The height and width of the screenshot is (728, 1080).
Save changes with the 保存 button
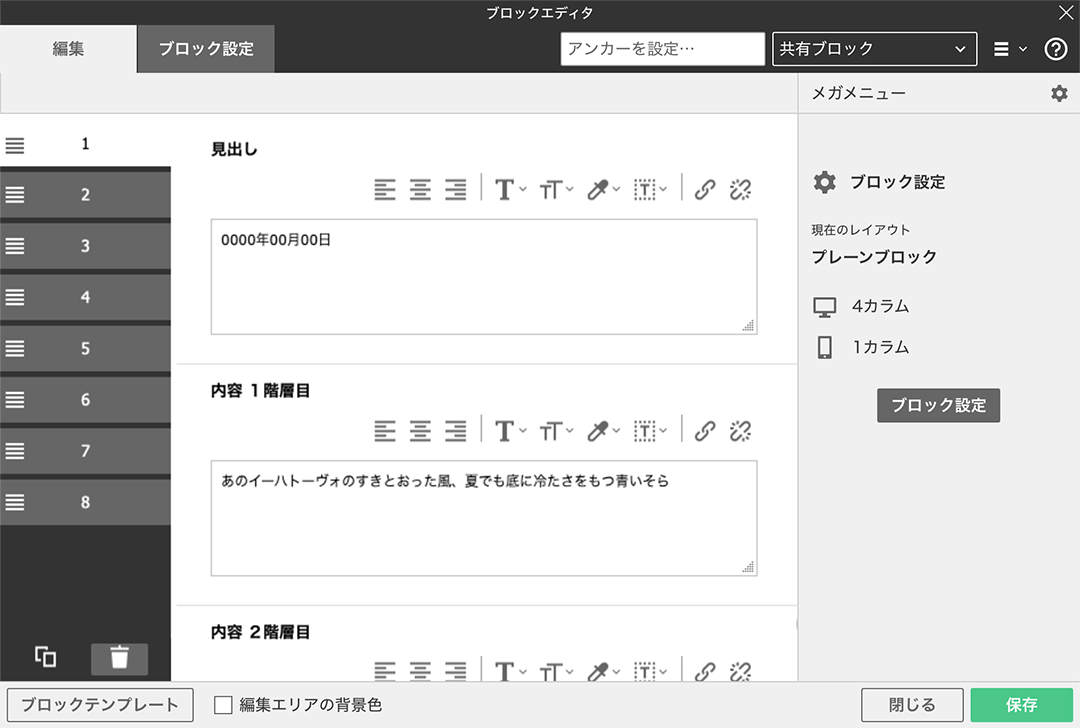coord(1021,705)
